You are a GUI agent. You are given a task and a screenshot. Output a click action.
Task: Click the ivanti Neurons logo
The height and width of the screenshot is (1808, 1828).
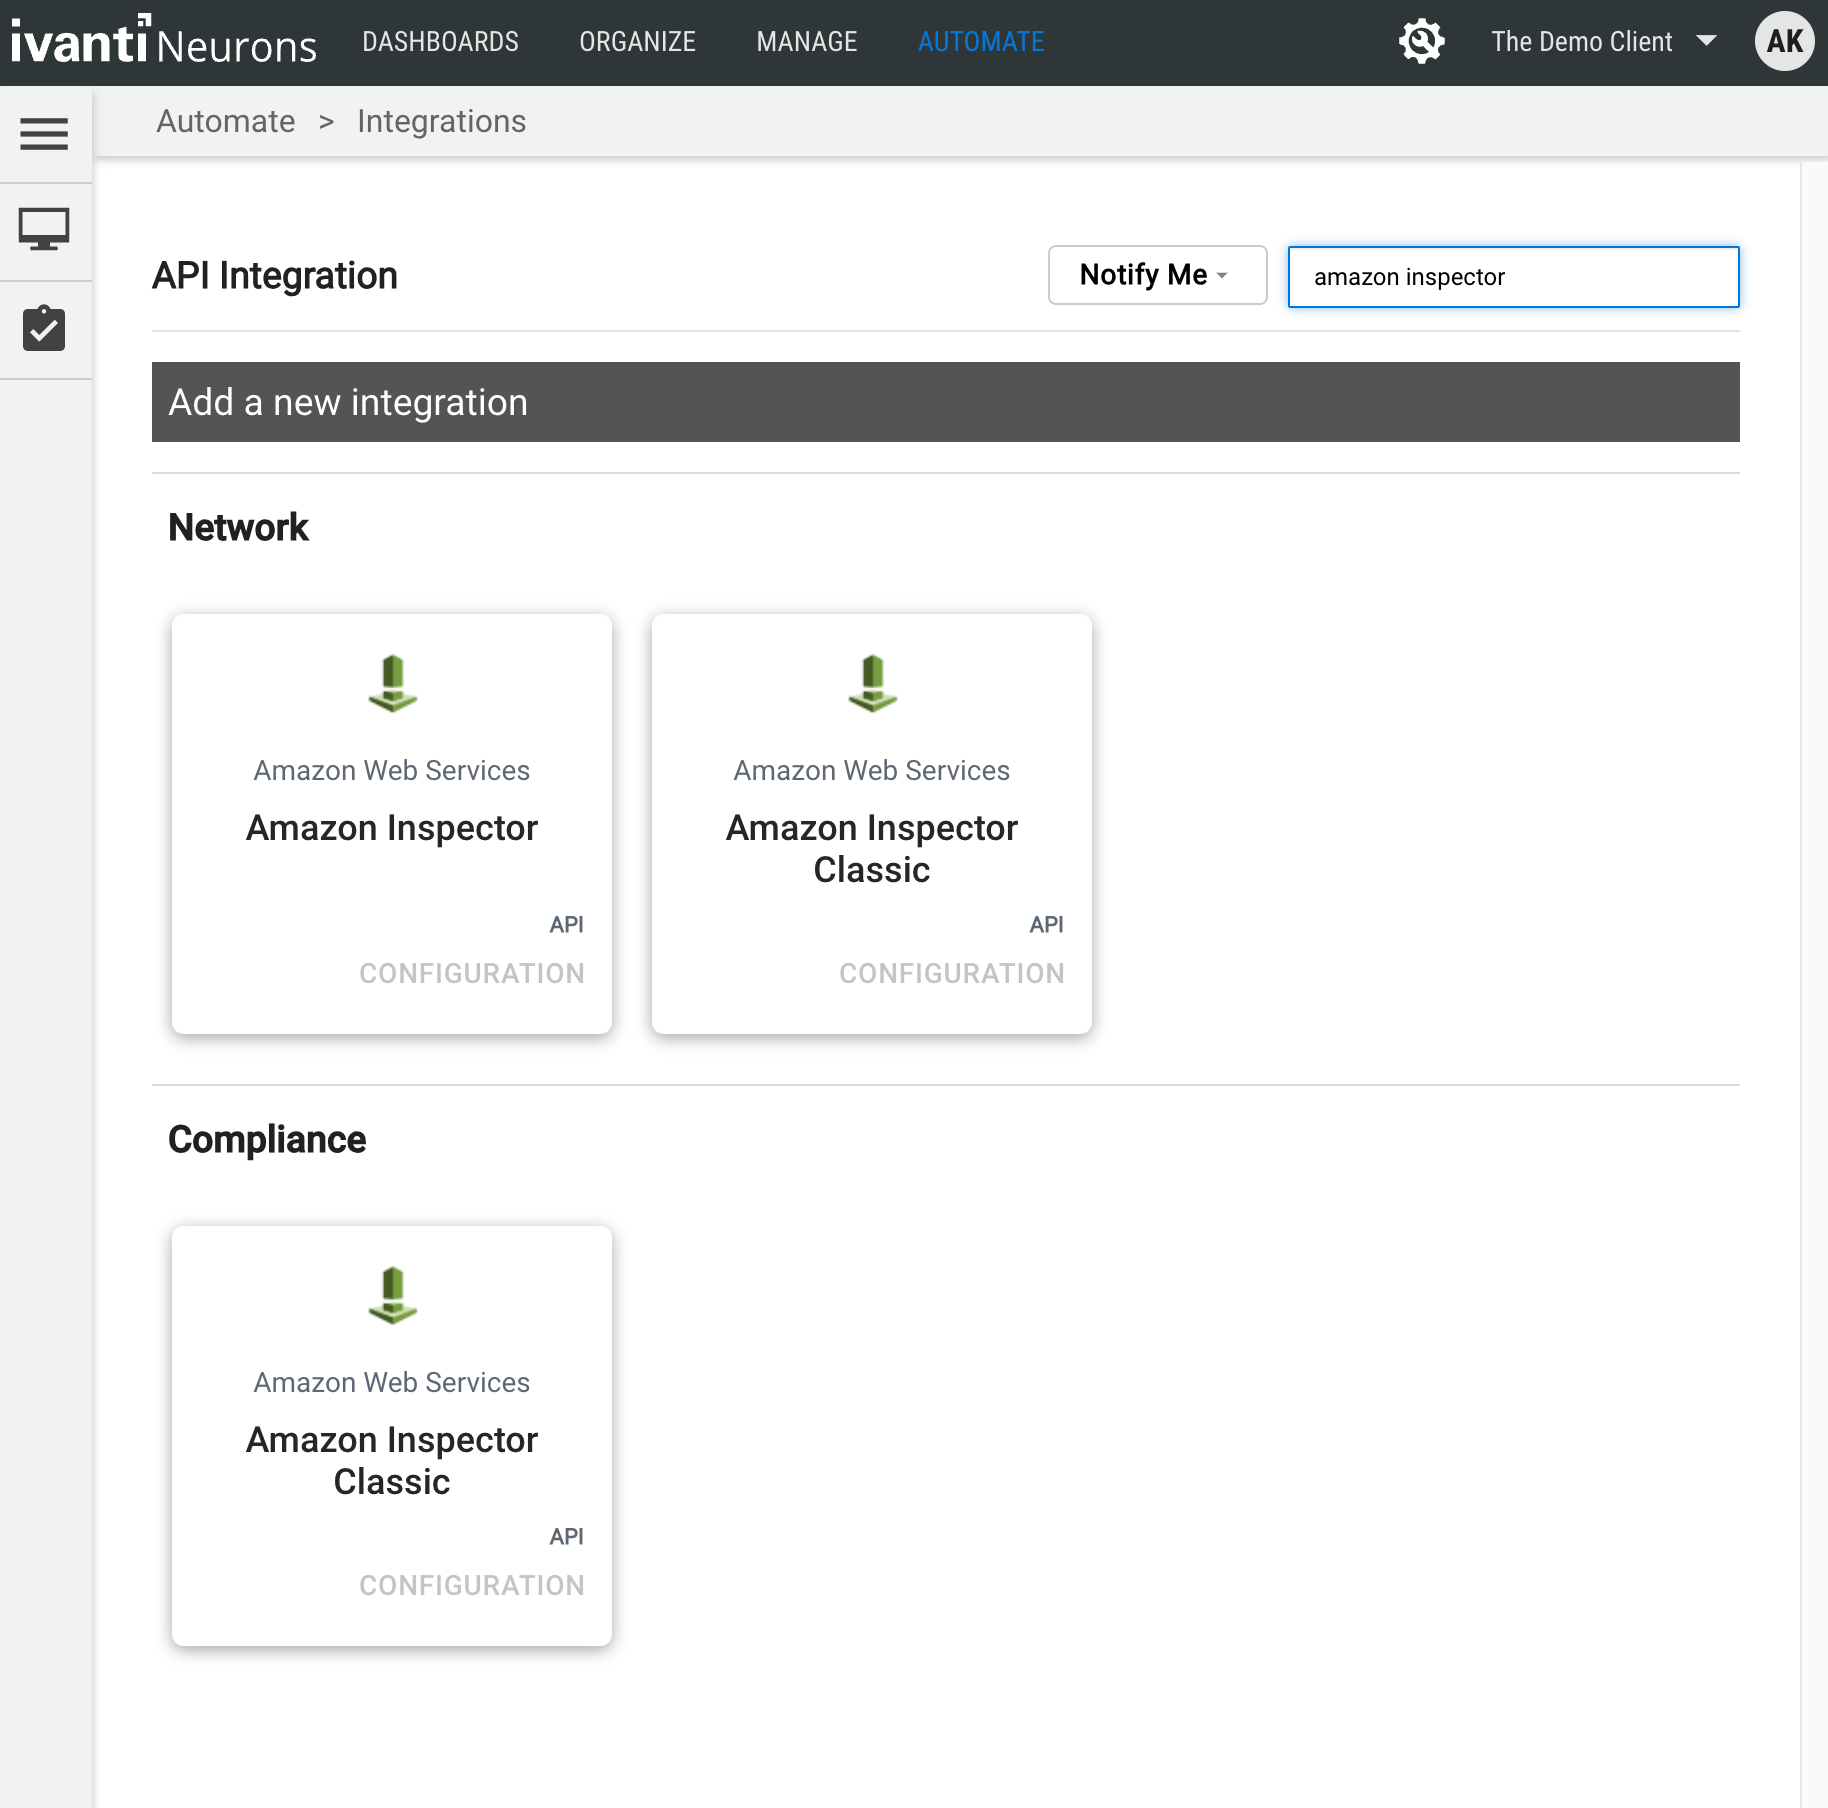[160, 41]
